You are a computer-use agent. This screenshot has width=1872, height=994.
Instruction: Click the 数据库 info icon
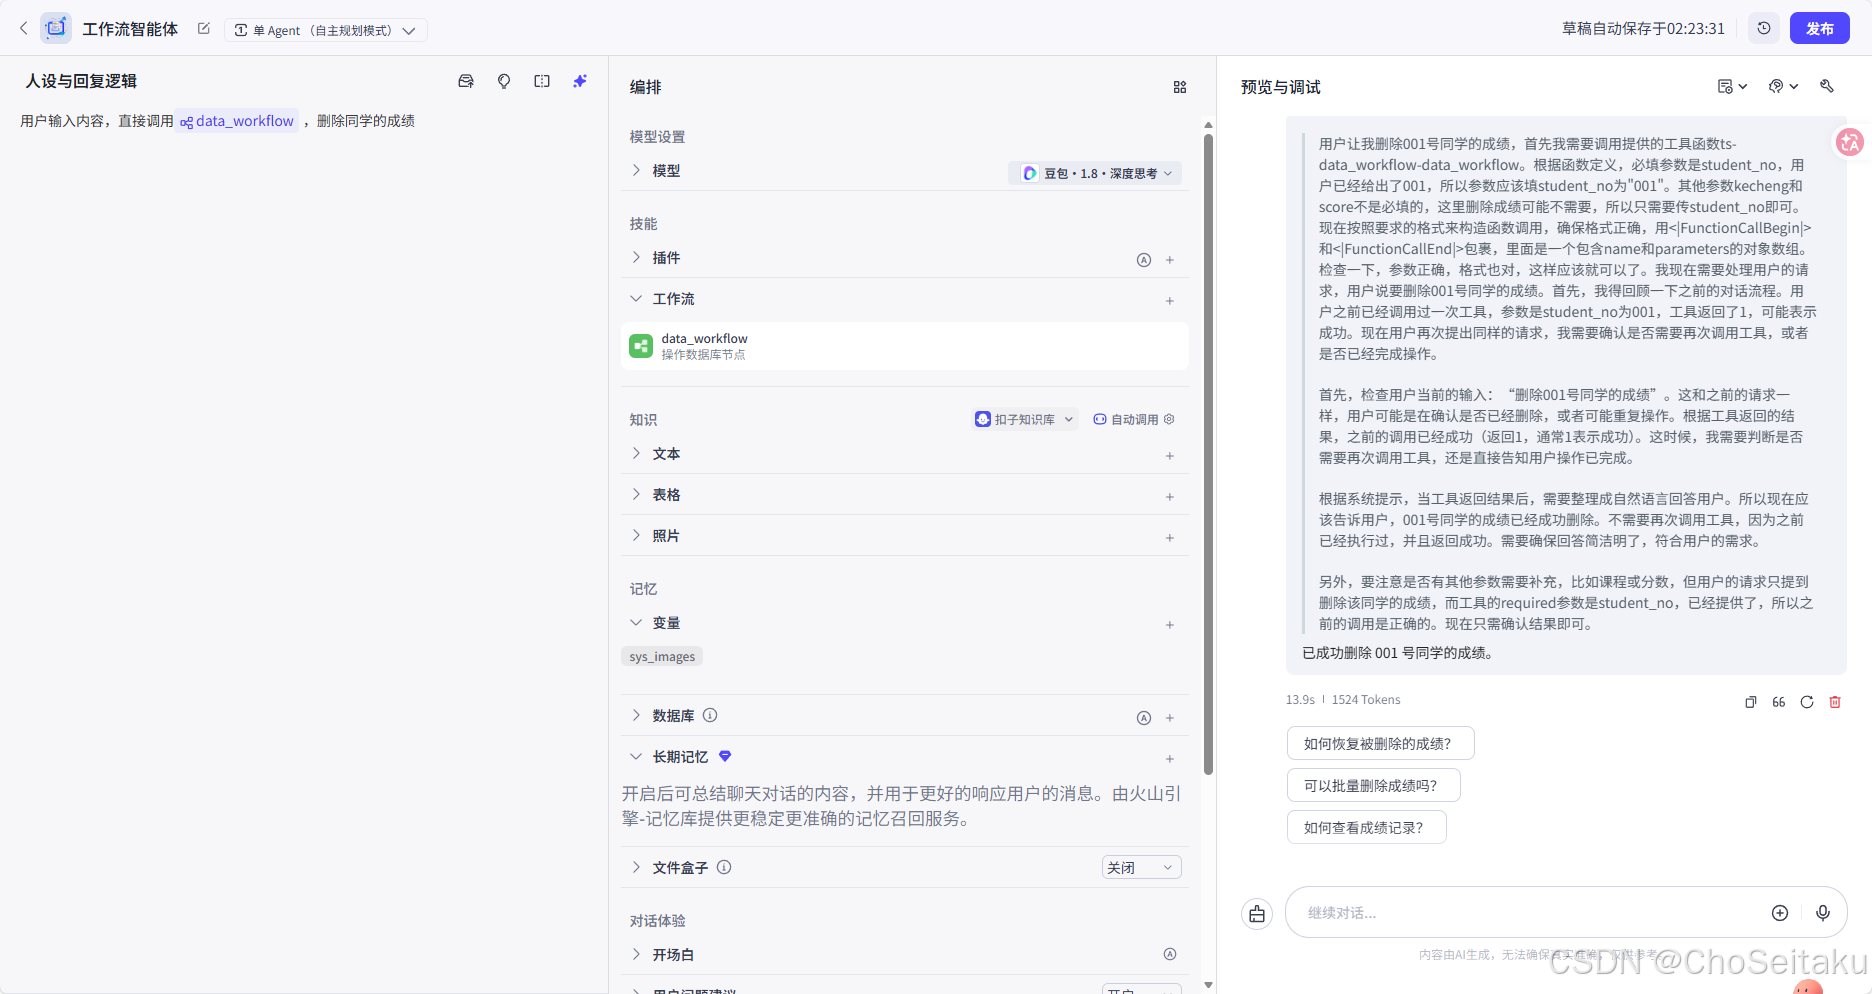(710, 715)
